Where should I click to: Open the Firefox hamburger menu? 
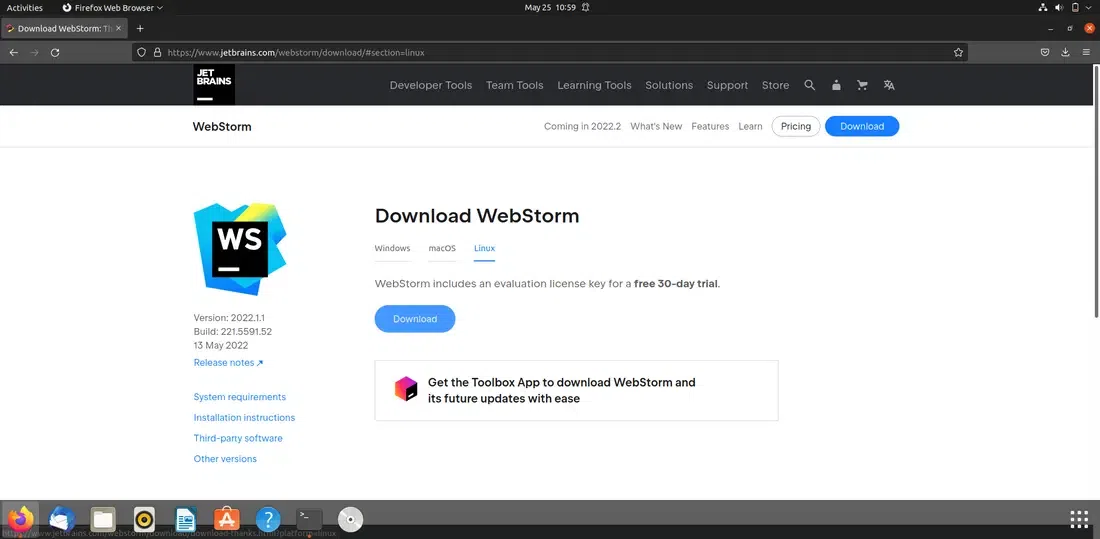point(1087,53)
